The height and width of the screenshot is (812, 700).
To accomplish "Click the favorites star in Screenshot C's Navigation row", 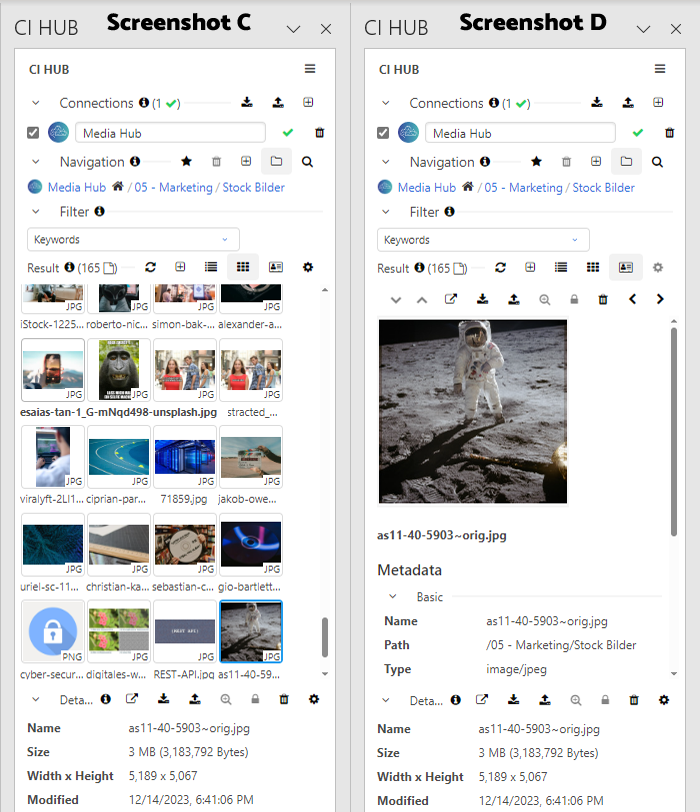I will pos(186,162).
